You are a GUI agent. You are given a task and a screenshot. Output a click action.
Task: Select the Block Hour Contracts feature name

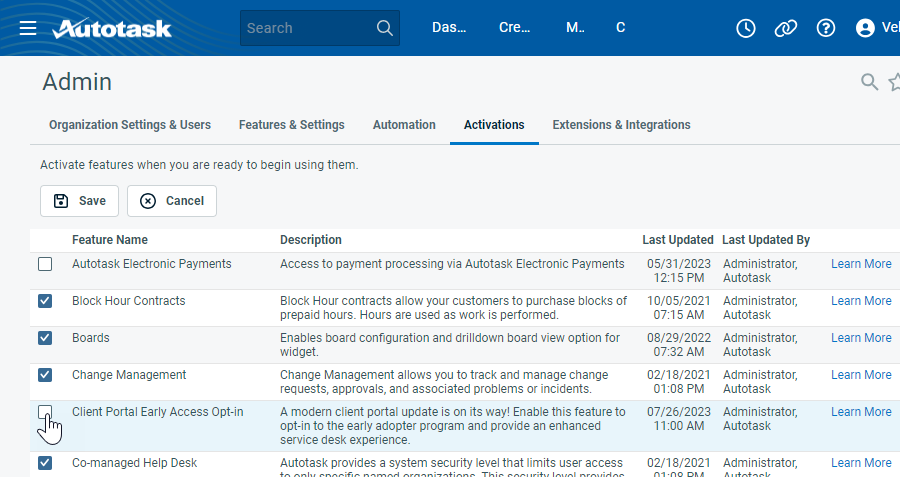pos(129,301)
